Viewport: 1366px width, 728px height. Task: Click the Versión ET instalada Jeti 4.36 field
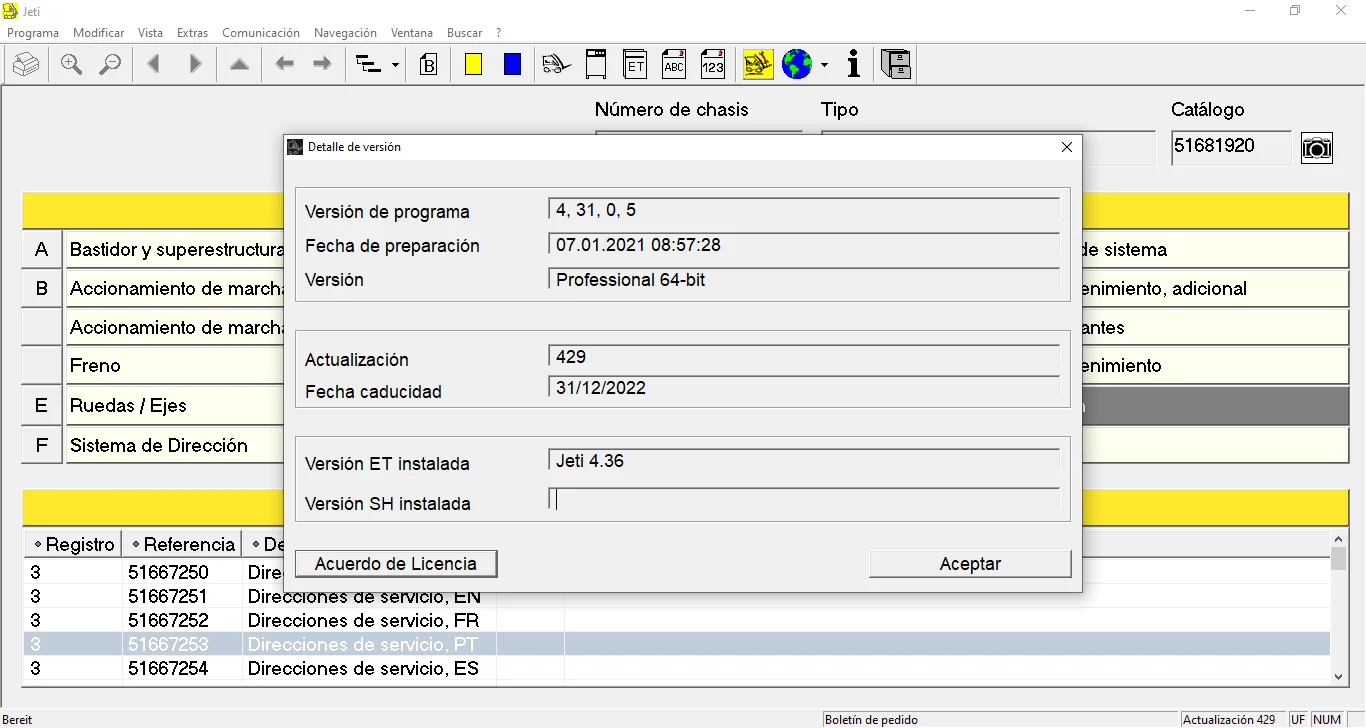804,460
